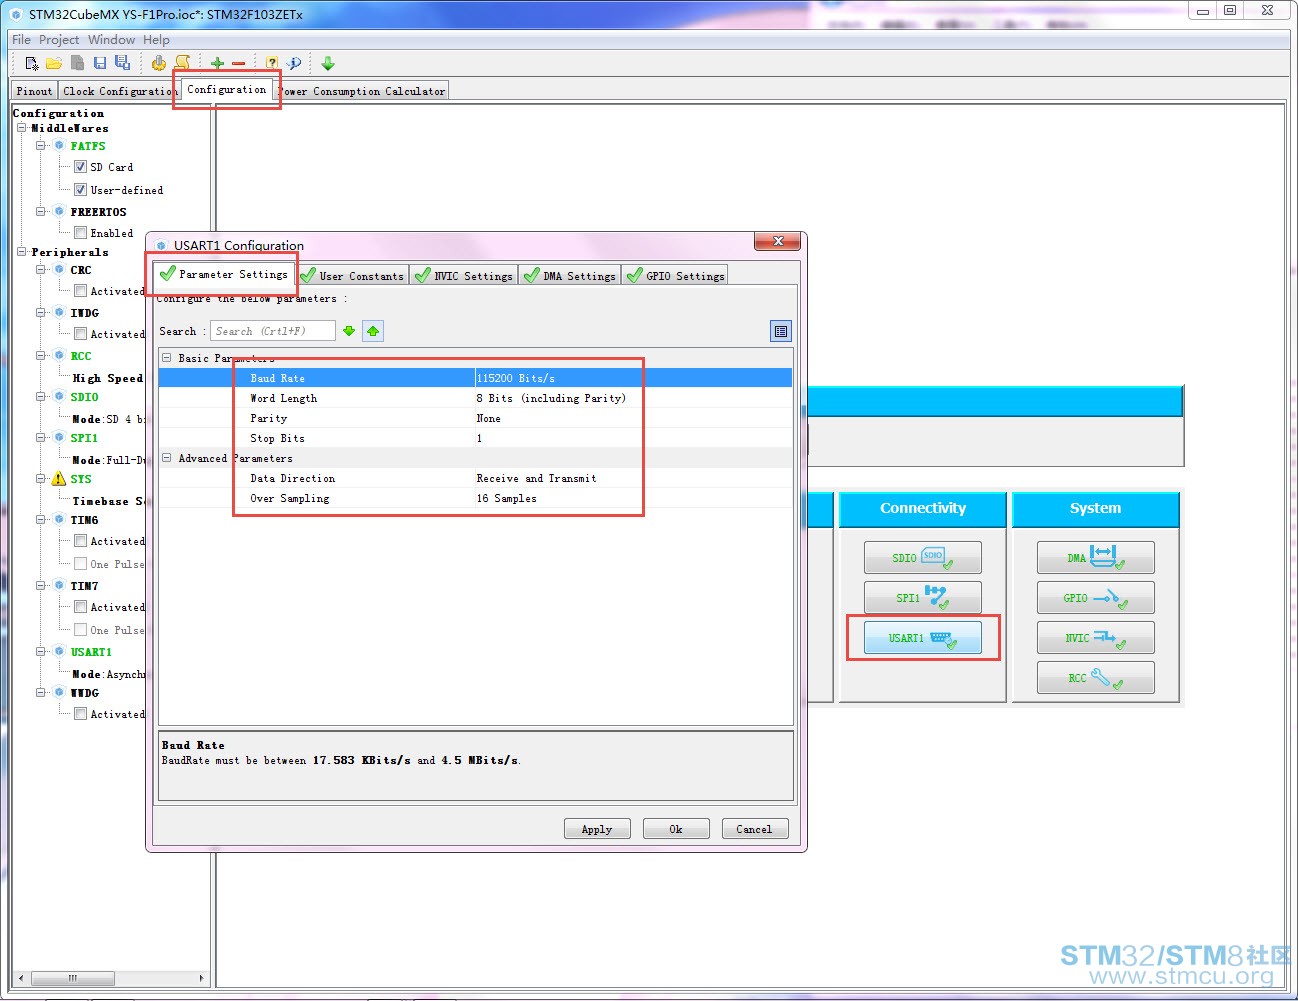
Task: Click the Open Project folder icon
Action: (x=54, y=63)
